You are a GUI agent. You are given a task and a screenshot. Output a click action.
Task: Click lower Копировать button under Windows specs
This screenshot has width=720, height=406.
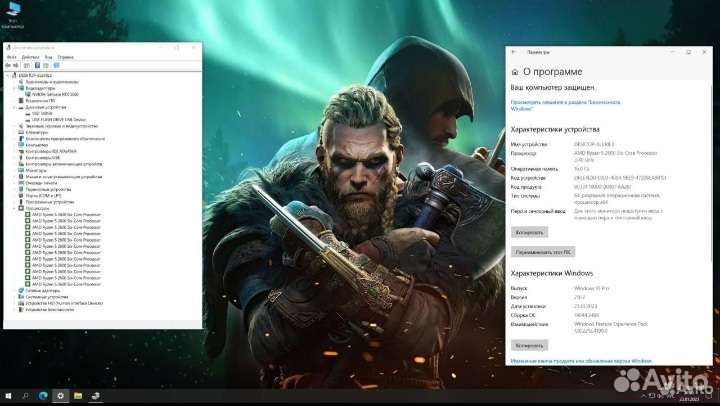[529, 345]
